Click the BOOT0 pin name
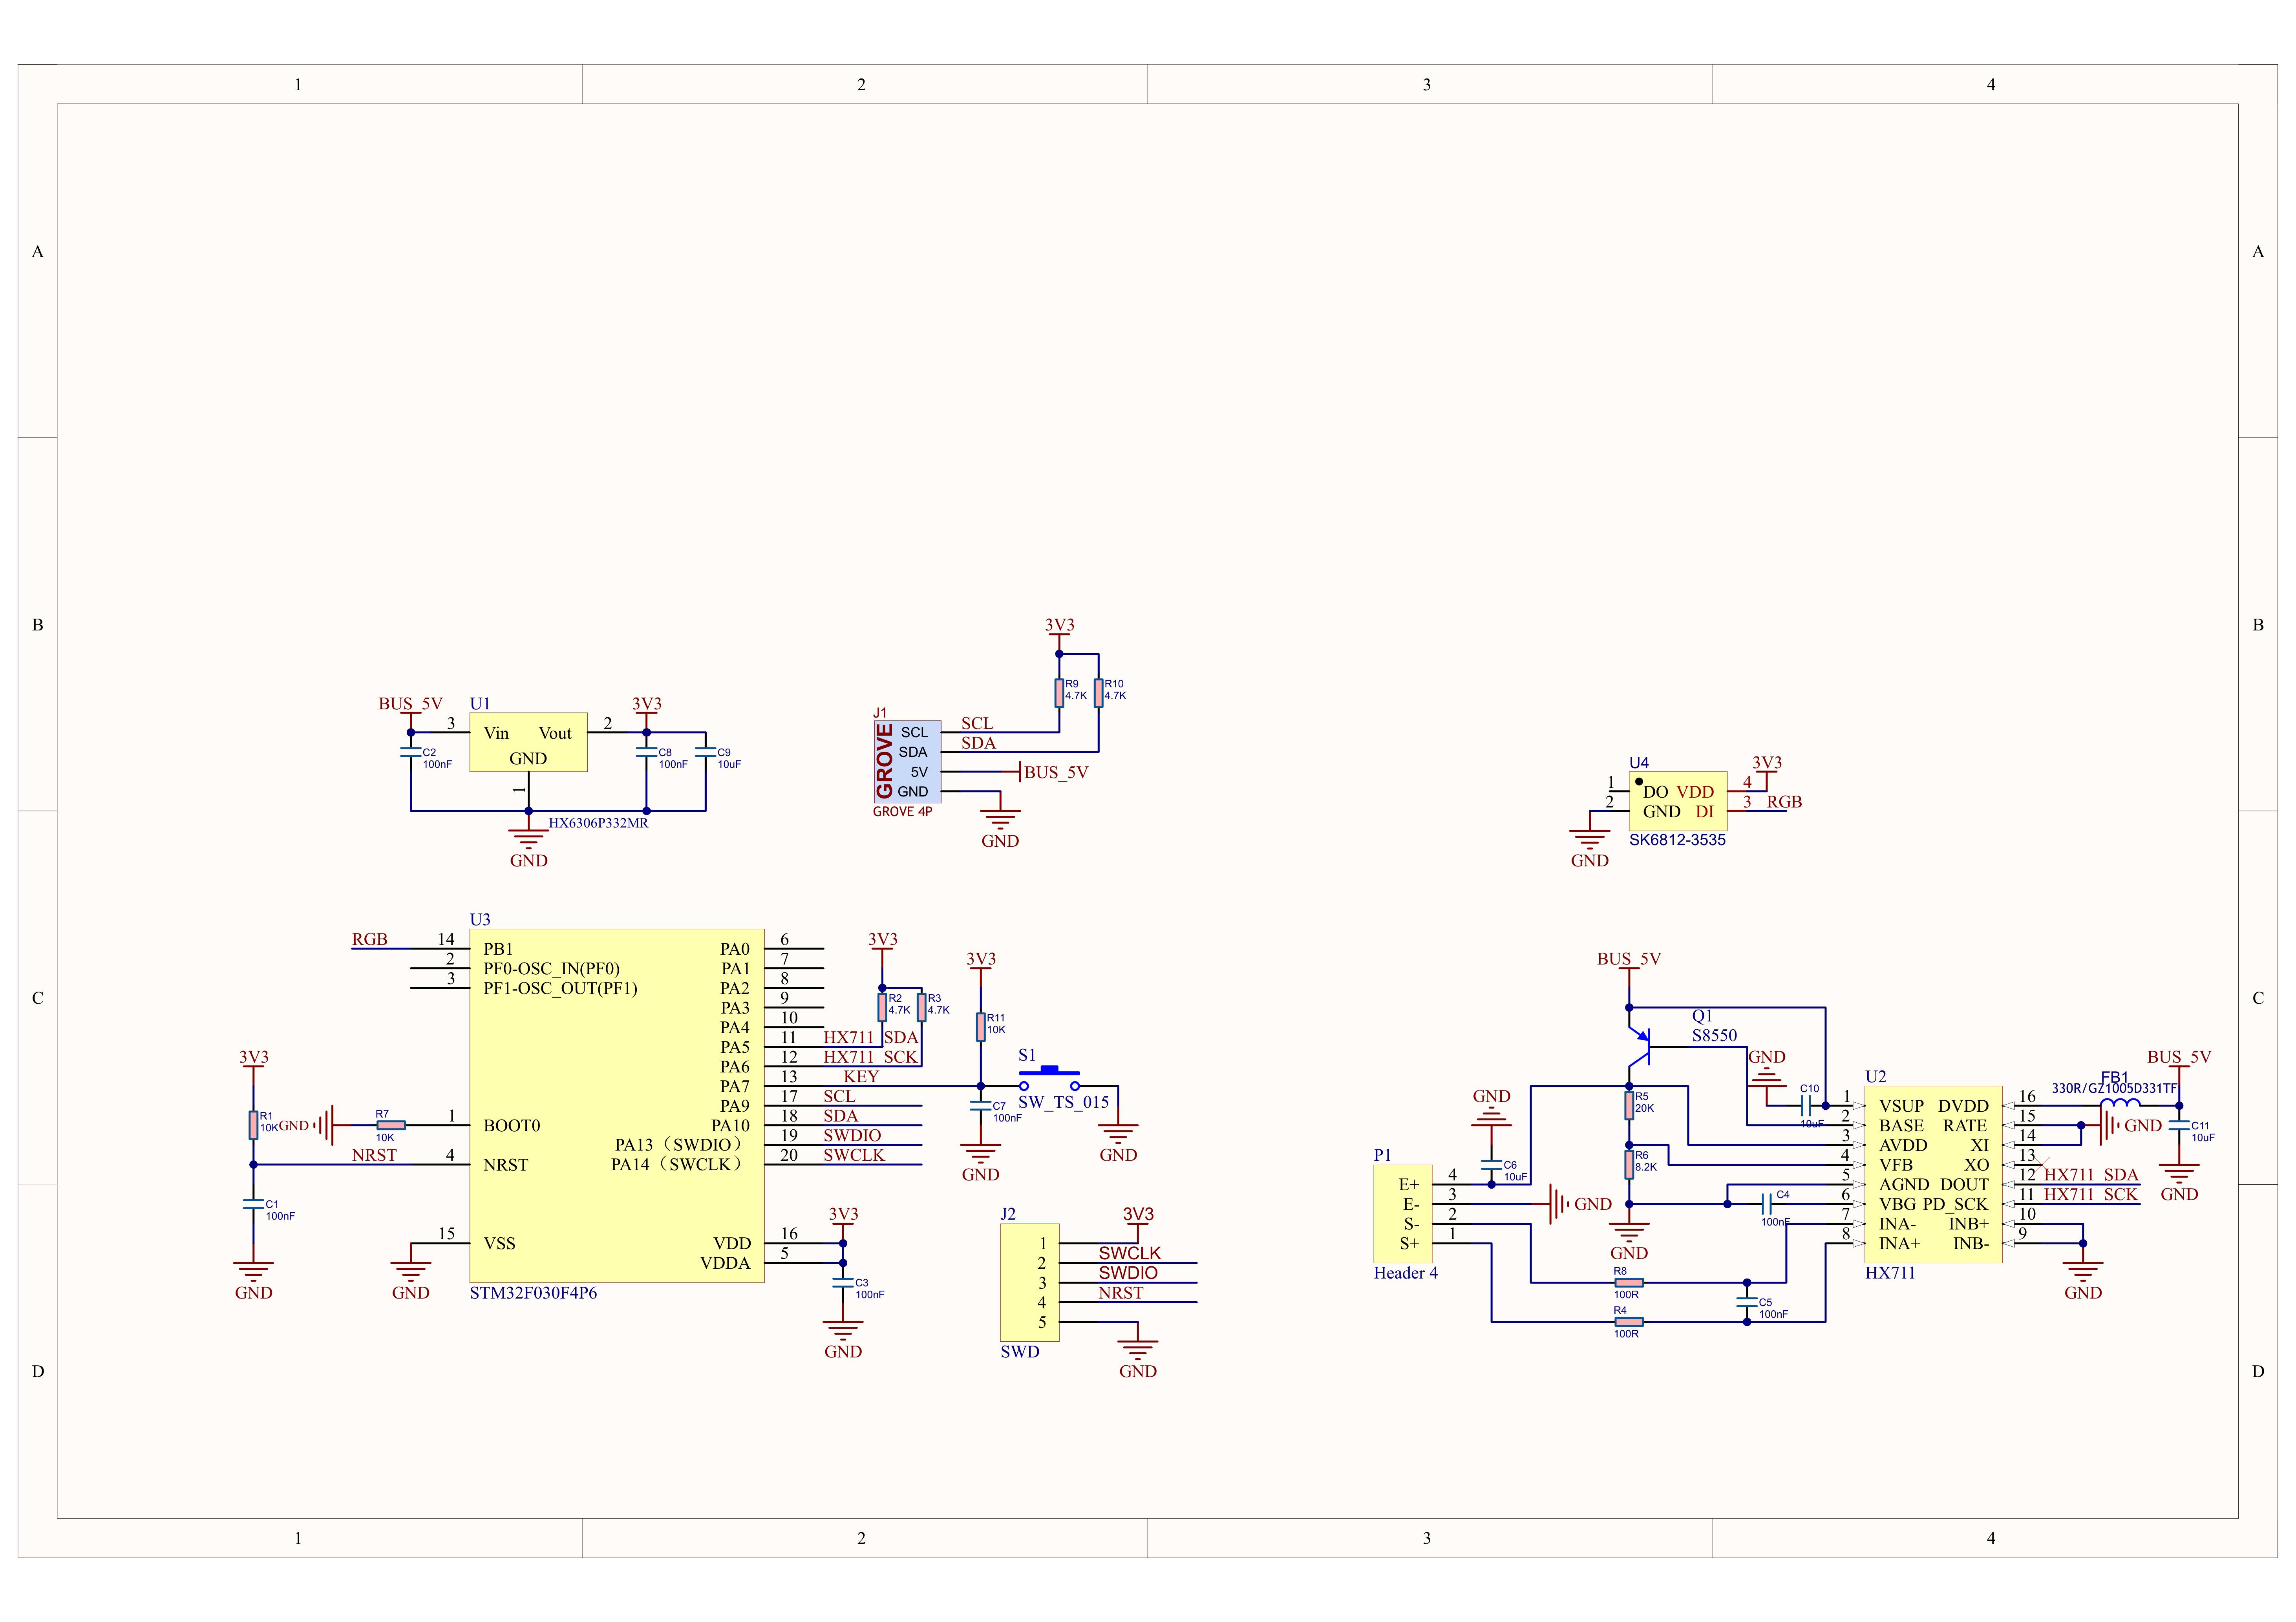The height and width of the screenshot is (1622, 2296). [511, 1125]
